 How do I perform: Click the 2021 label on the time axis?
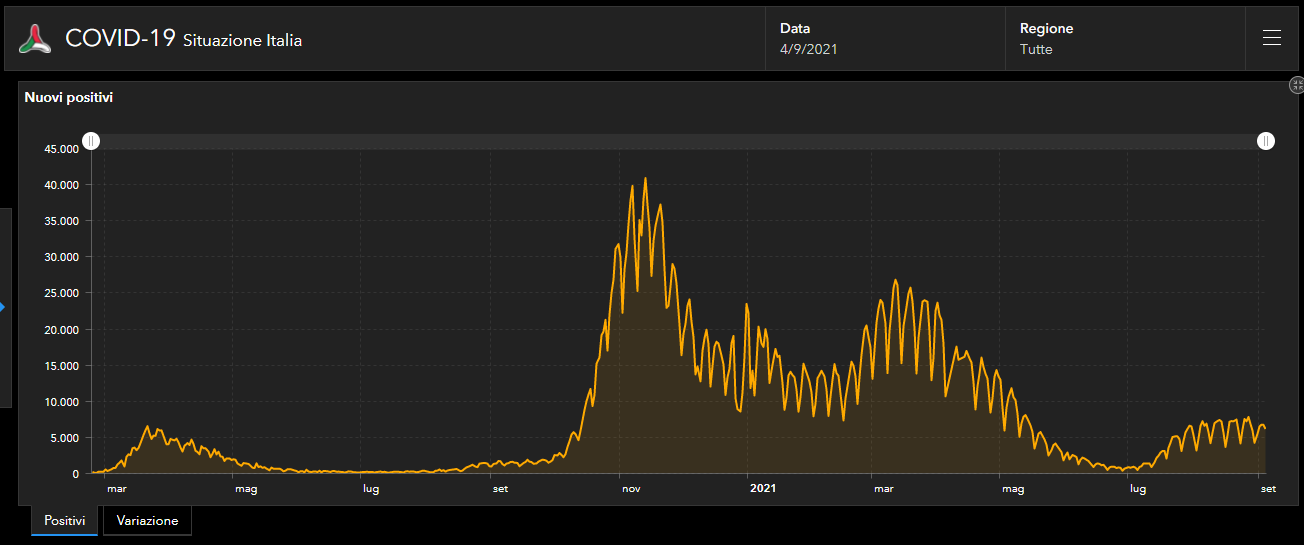pos(762,489)
